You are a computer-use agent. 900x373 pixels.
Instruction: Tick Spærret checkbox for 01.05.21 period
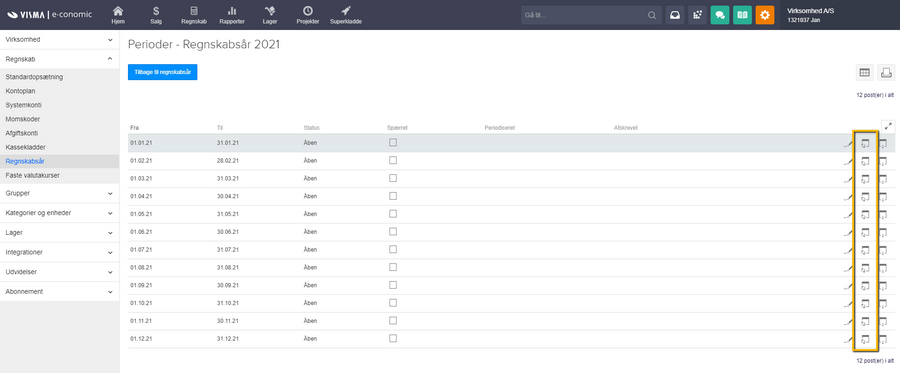[x=393, y=213]
